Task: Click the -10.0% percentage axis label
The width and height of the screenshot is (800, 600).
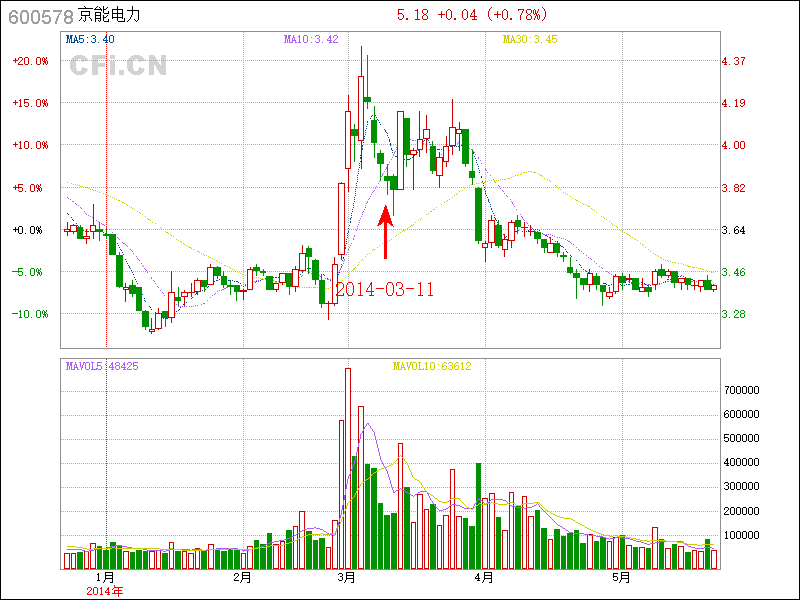Action: click(30, 314)
